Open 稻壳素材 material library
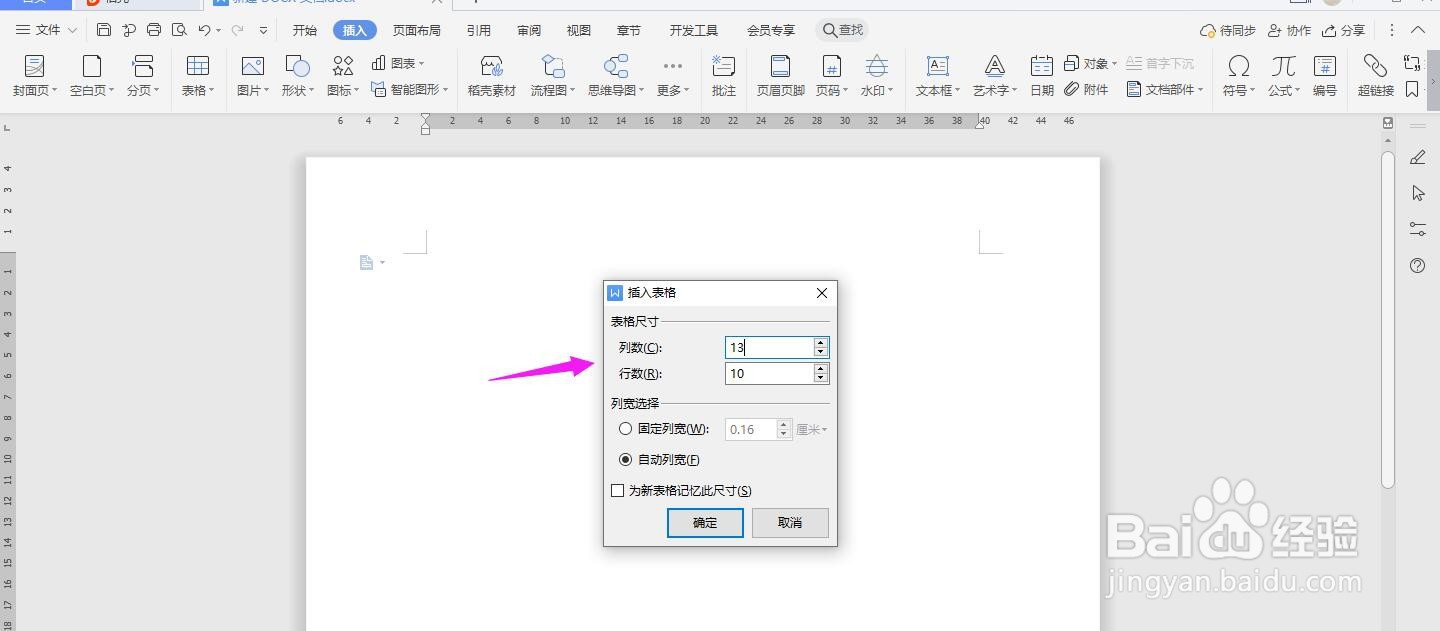This screenshot has width=1440, height=631. click(x=492, y=76)
